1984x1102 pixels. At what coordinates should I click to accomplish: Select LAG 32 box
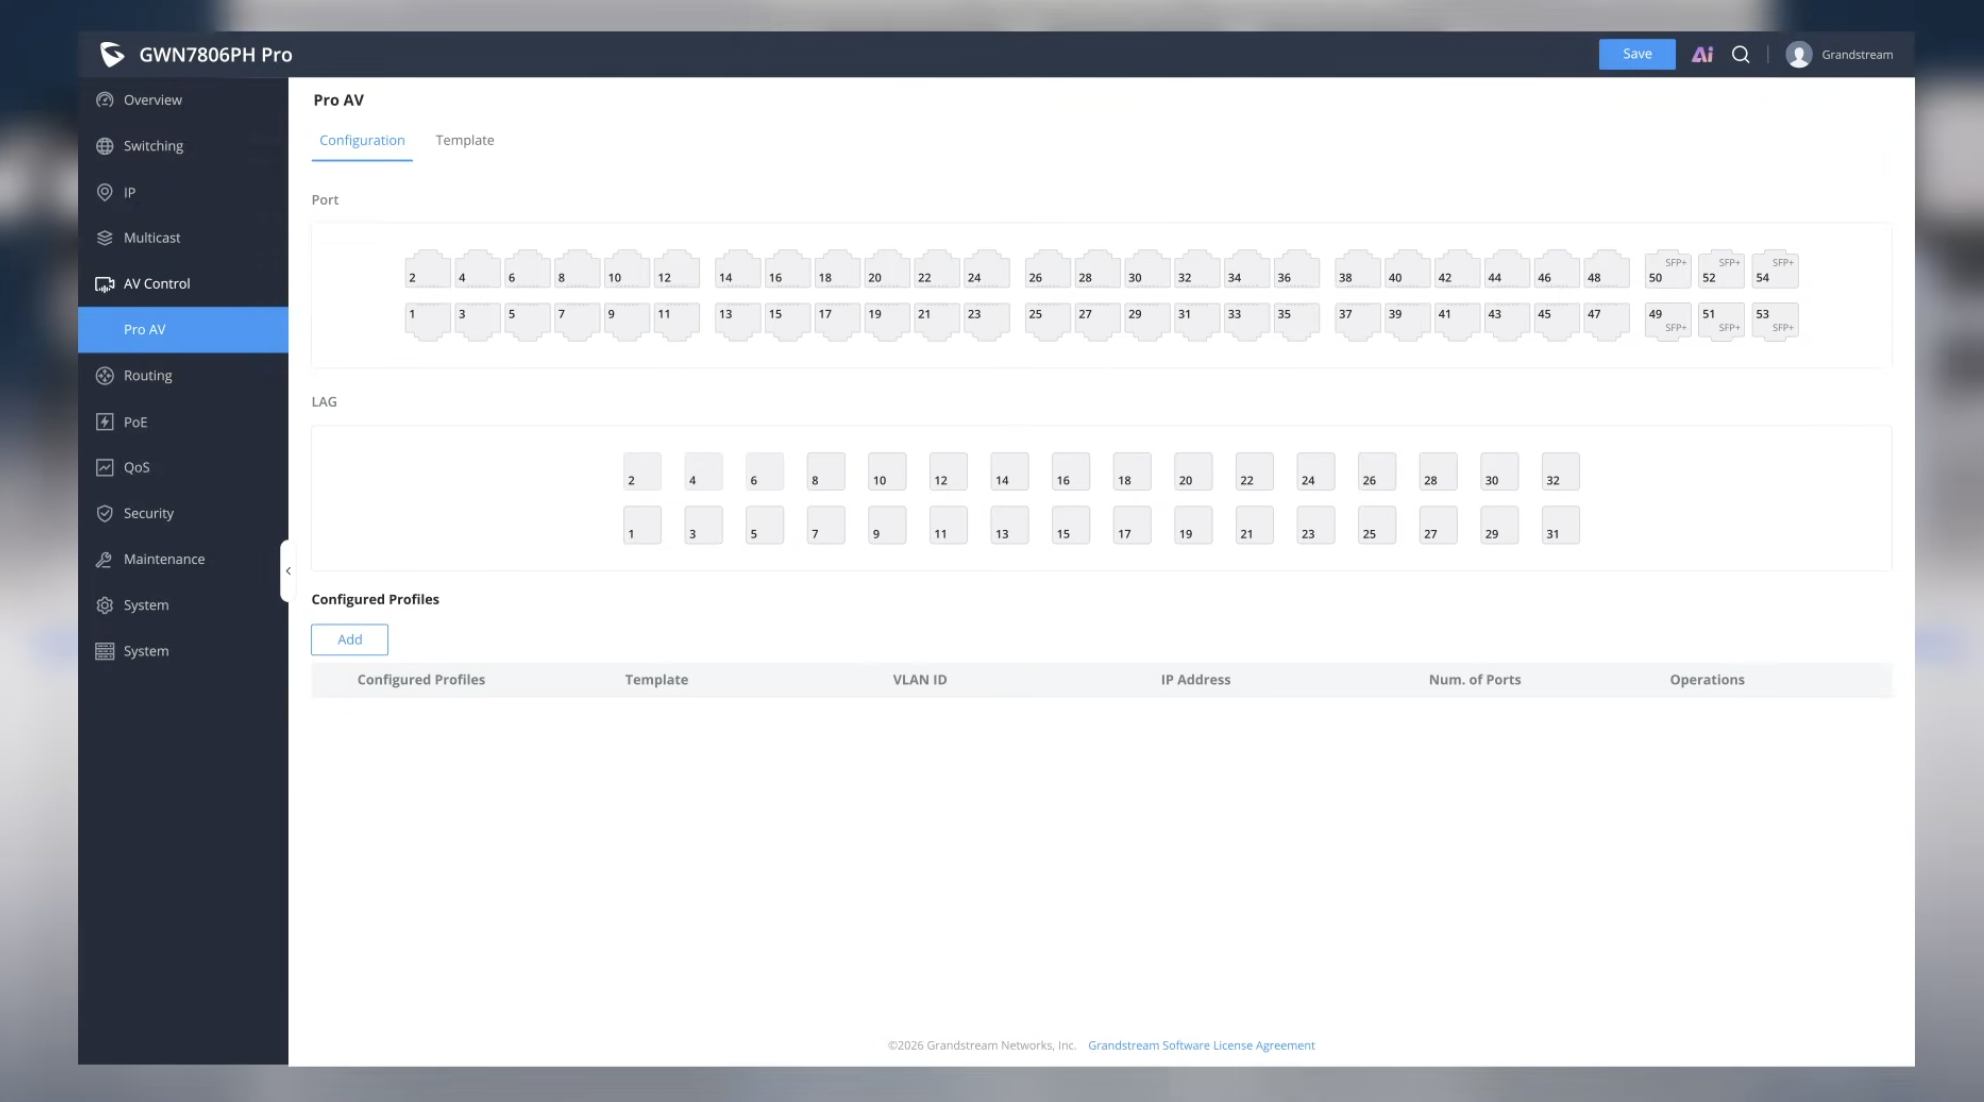pyautogui.click(x=1560, y=471)
